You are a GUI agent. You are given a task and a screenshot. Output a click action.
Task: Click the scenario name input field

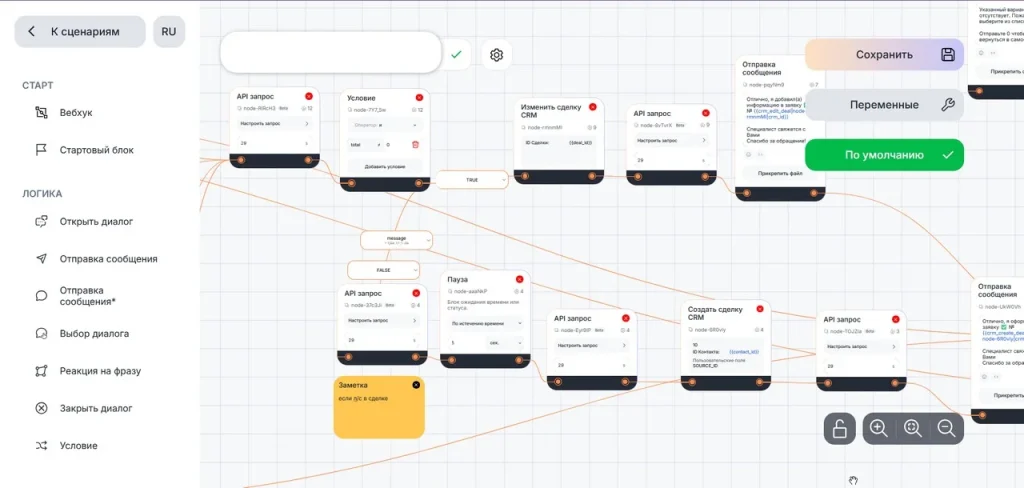[x=330, y=53]
